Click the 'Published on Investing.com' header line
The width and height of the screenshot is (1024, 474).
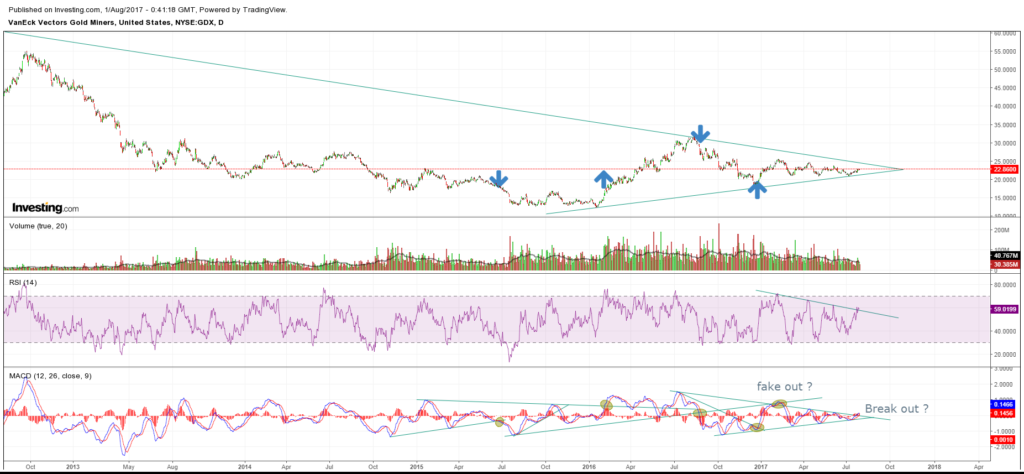tap(148, 10)
